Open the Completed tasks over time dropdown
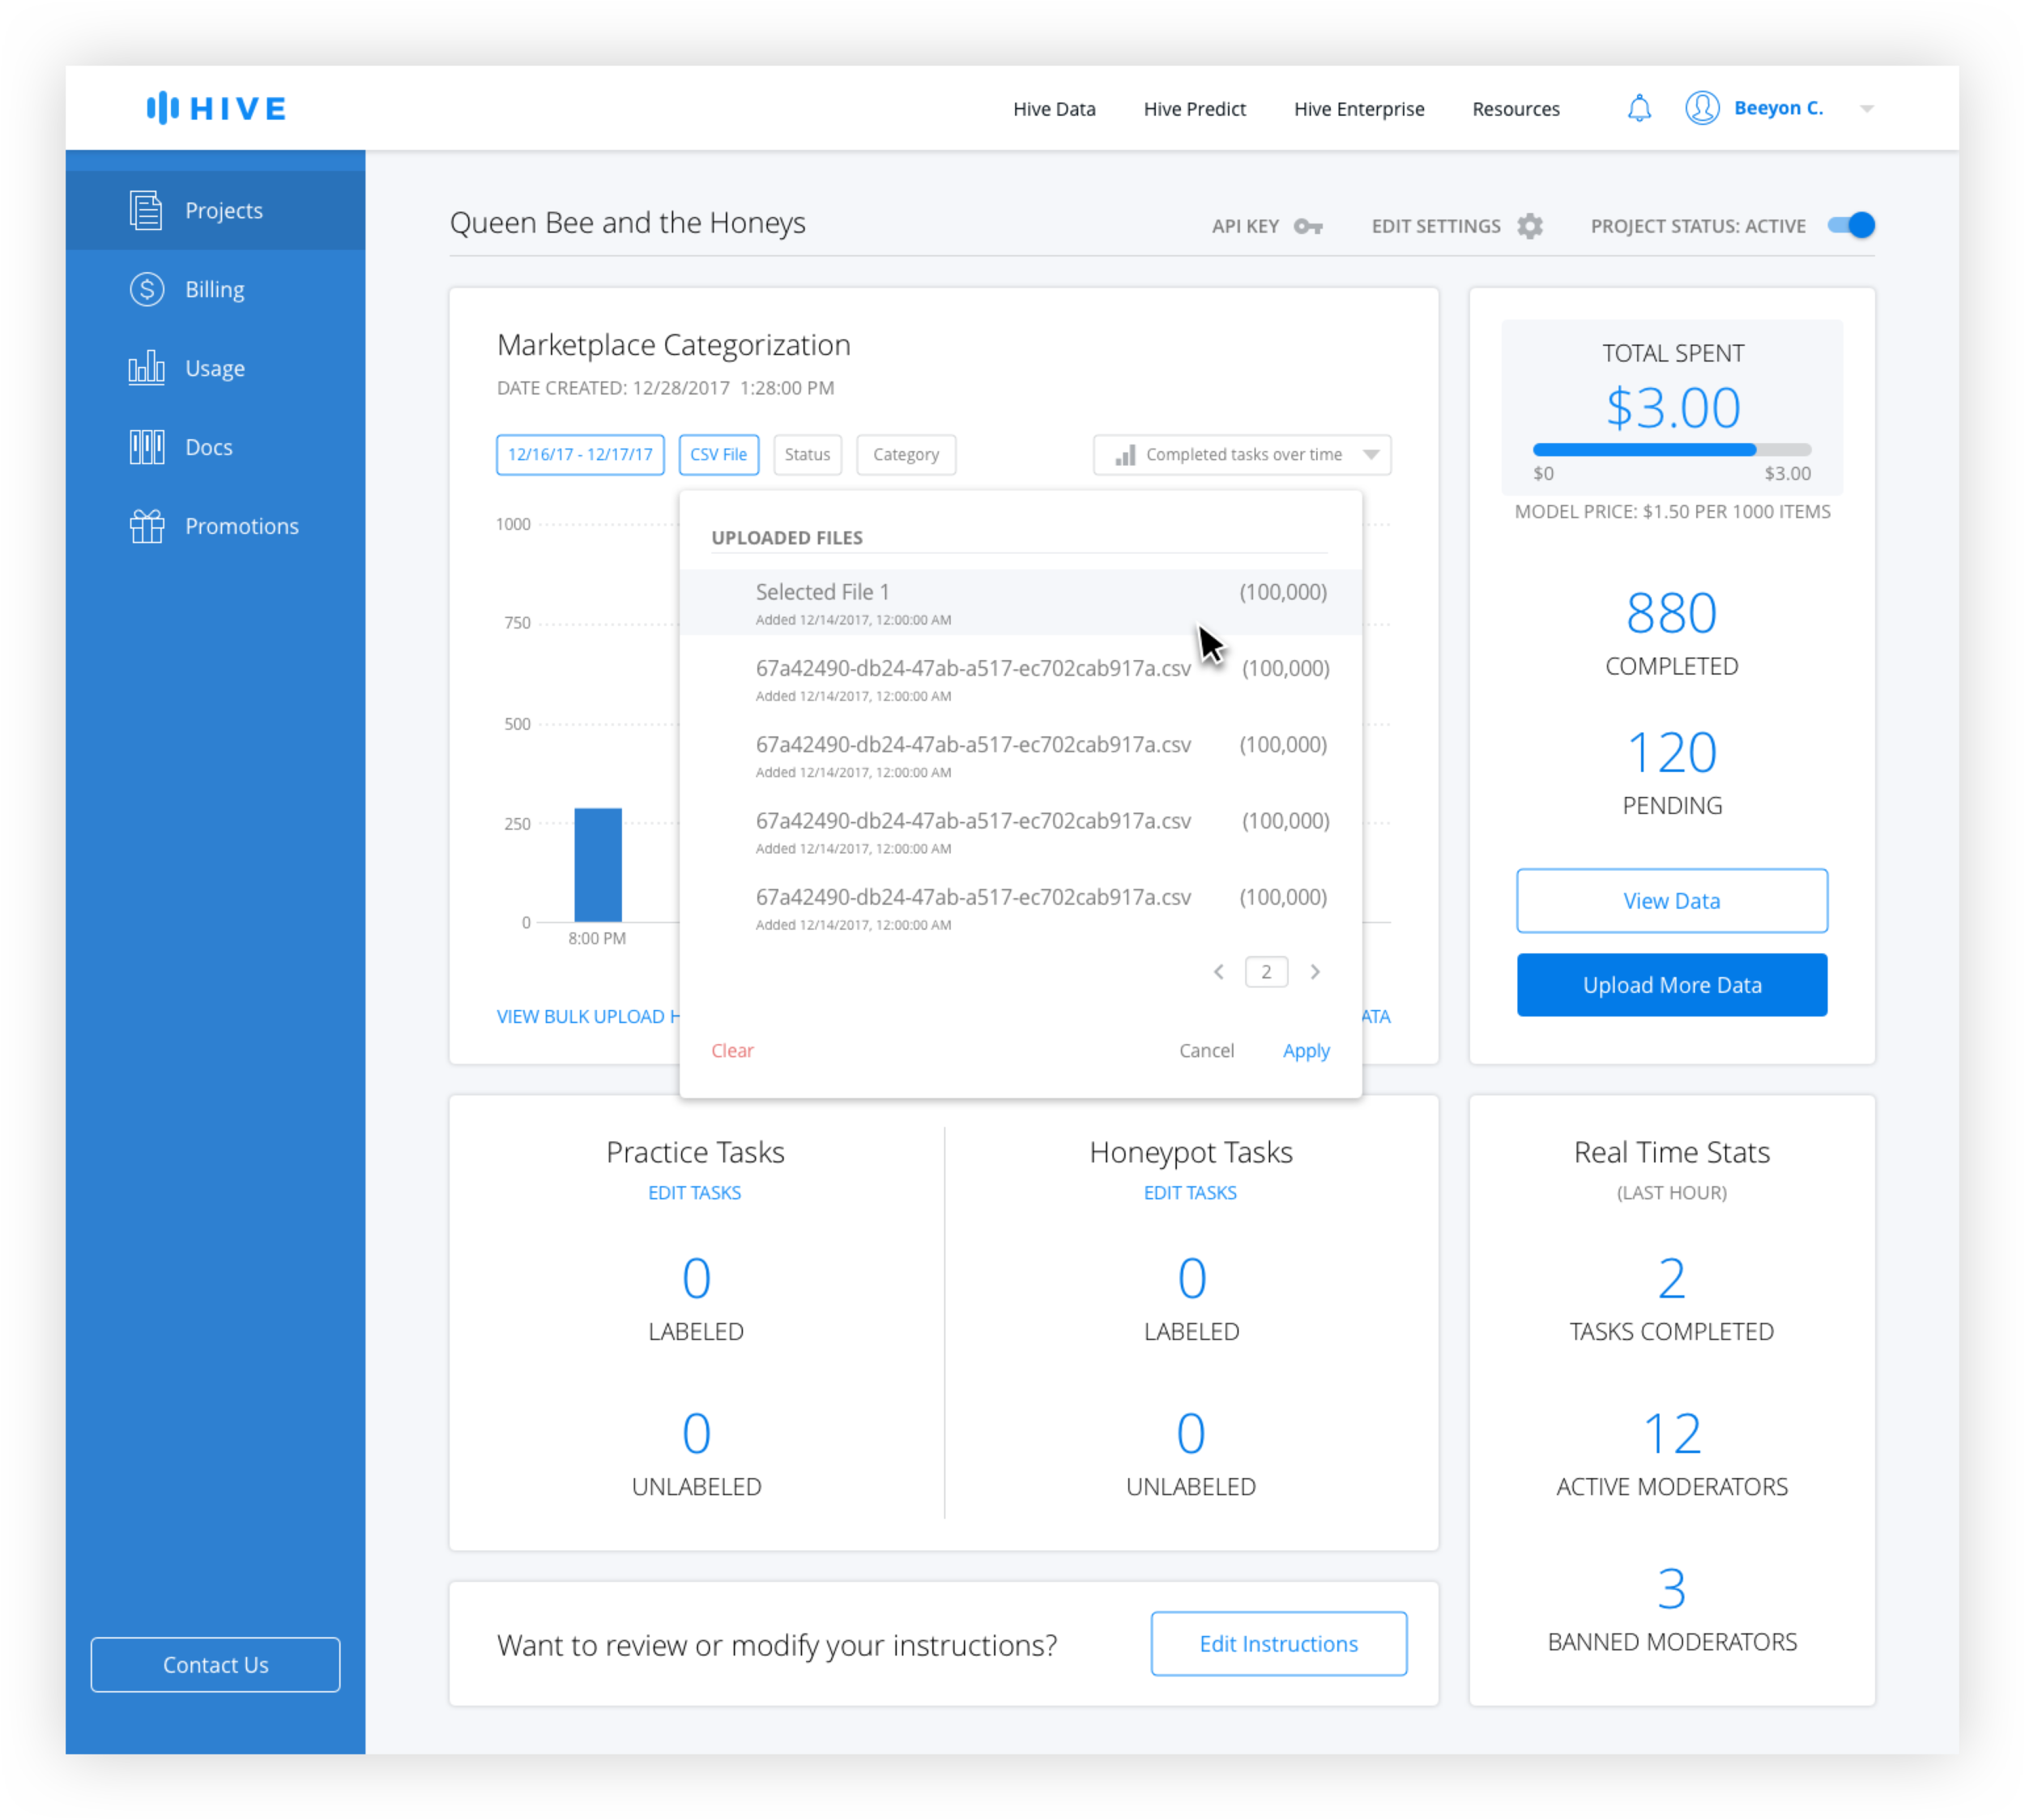Image resolution: width=2025 pixels, height=1820 pixels. pos(1241,455)
